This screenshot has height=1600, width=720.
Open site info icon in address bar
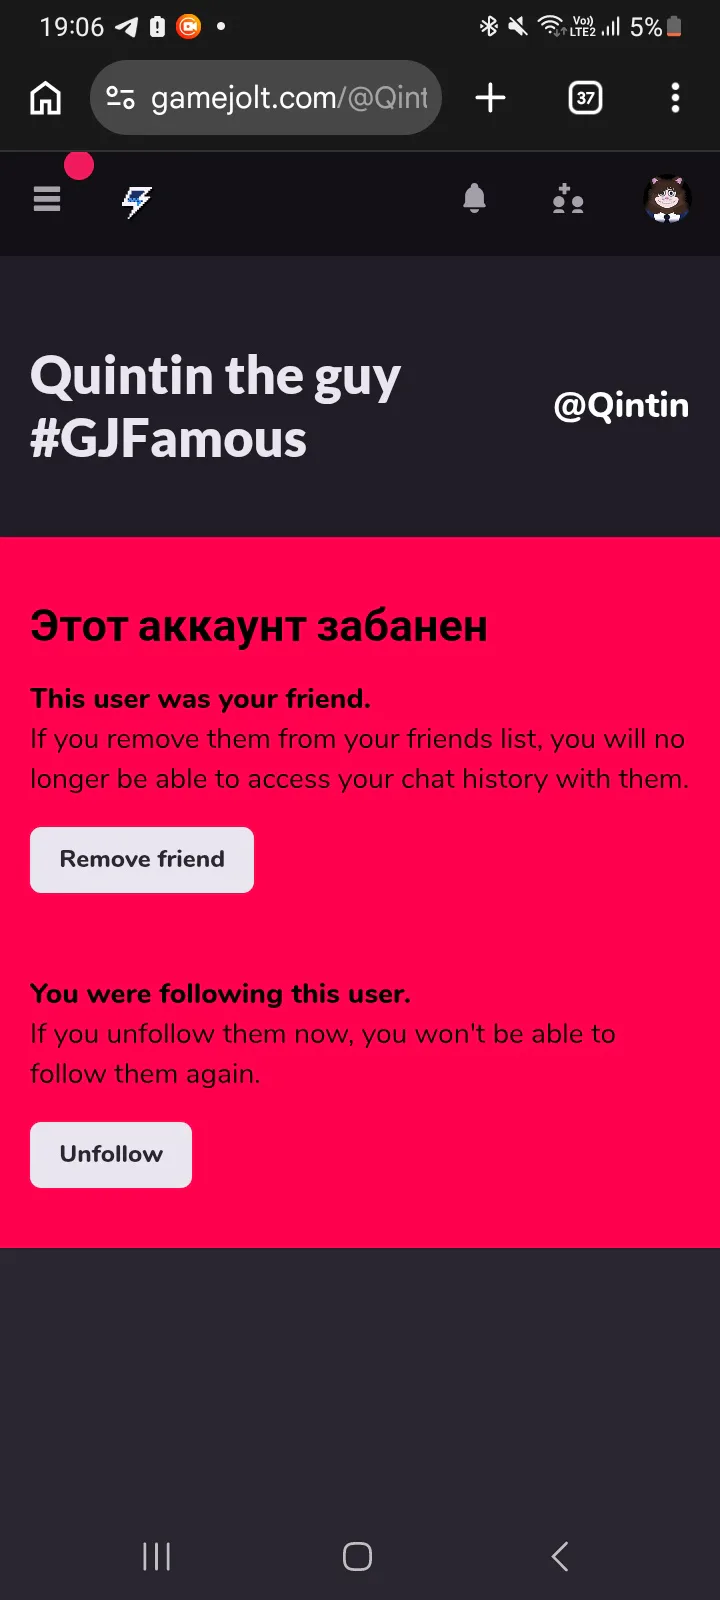pyautogui.click(x=121, y=98)
